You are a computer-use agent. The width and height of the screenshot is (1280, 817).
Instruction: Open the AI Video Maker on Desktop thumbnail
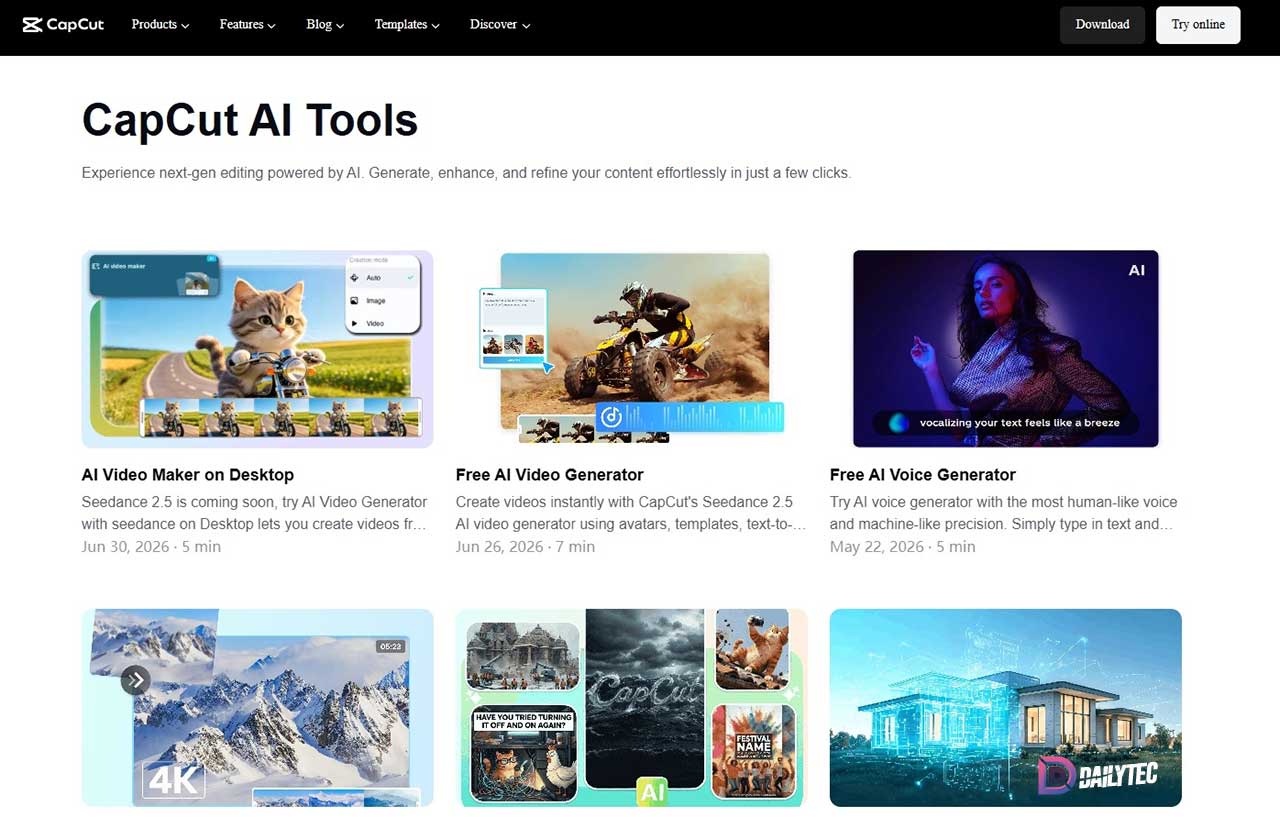coord(257,349)
